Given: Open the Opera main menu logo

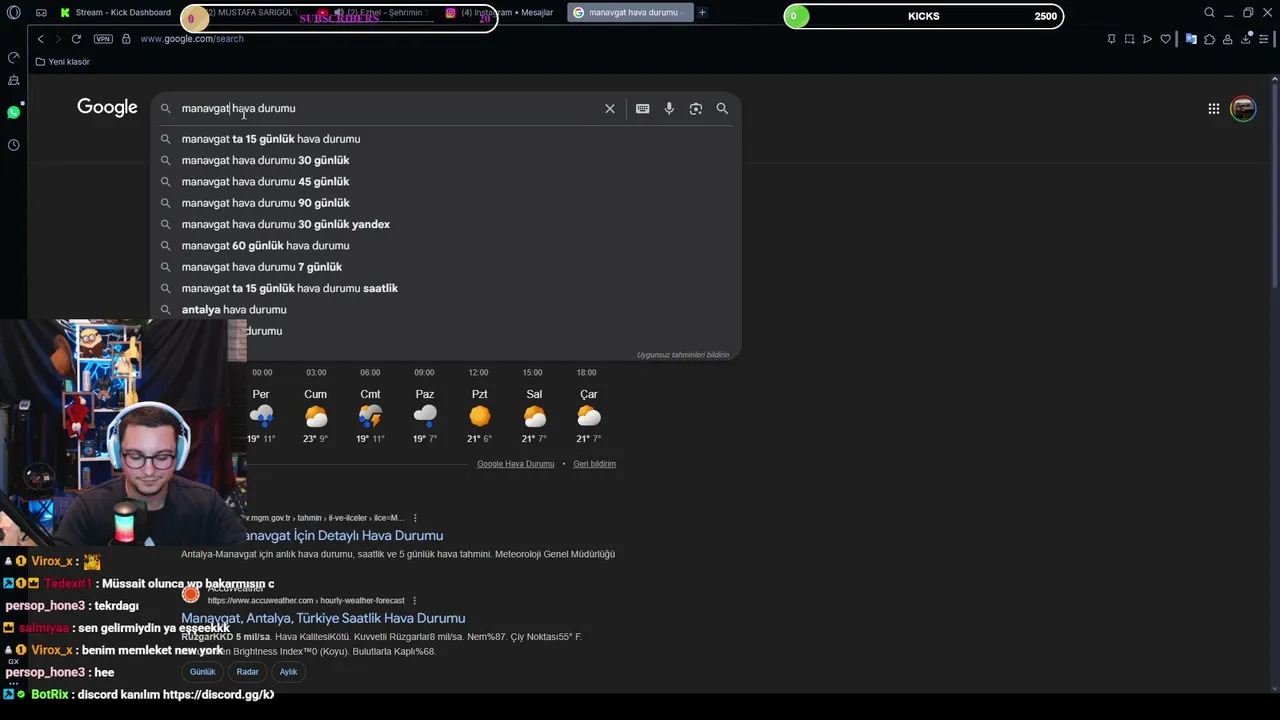Looking at the screenshot, I should pos(13,13).
